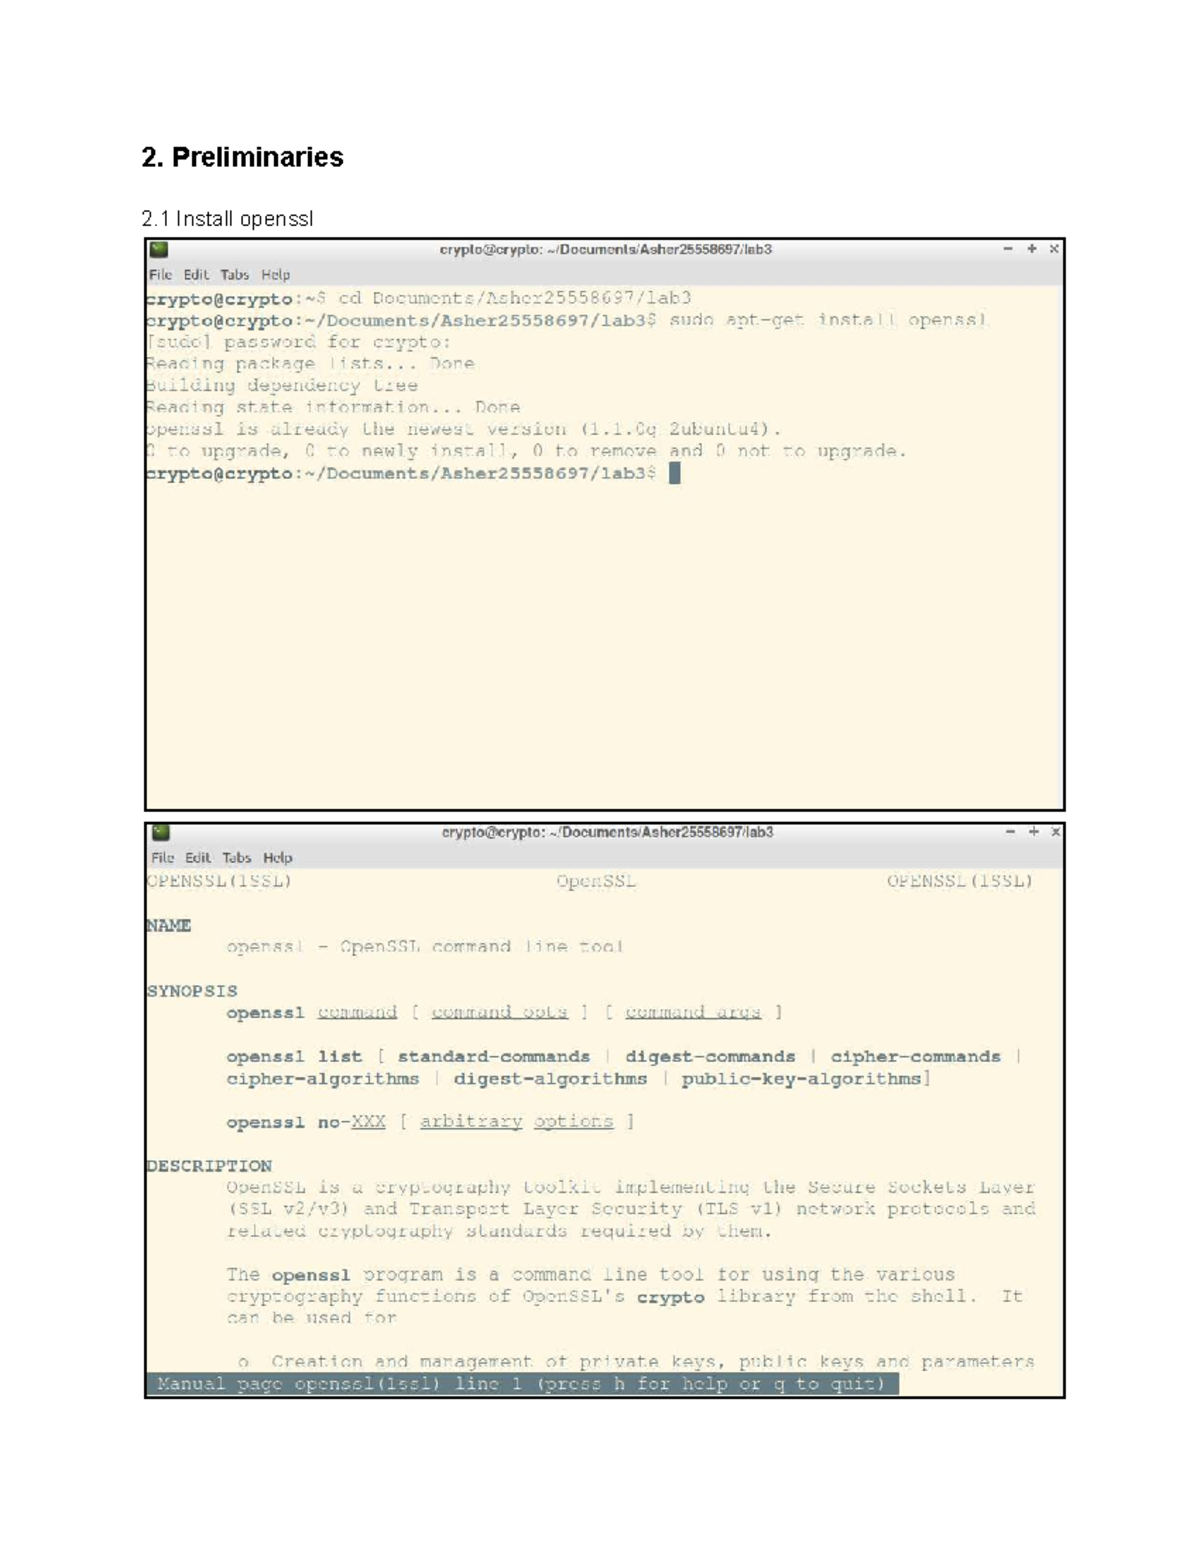Screen dimensions: 1200x1553
Task: Click centered 'OpenSSL' man page header
Action: click(x=596, y=882)
